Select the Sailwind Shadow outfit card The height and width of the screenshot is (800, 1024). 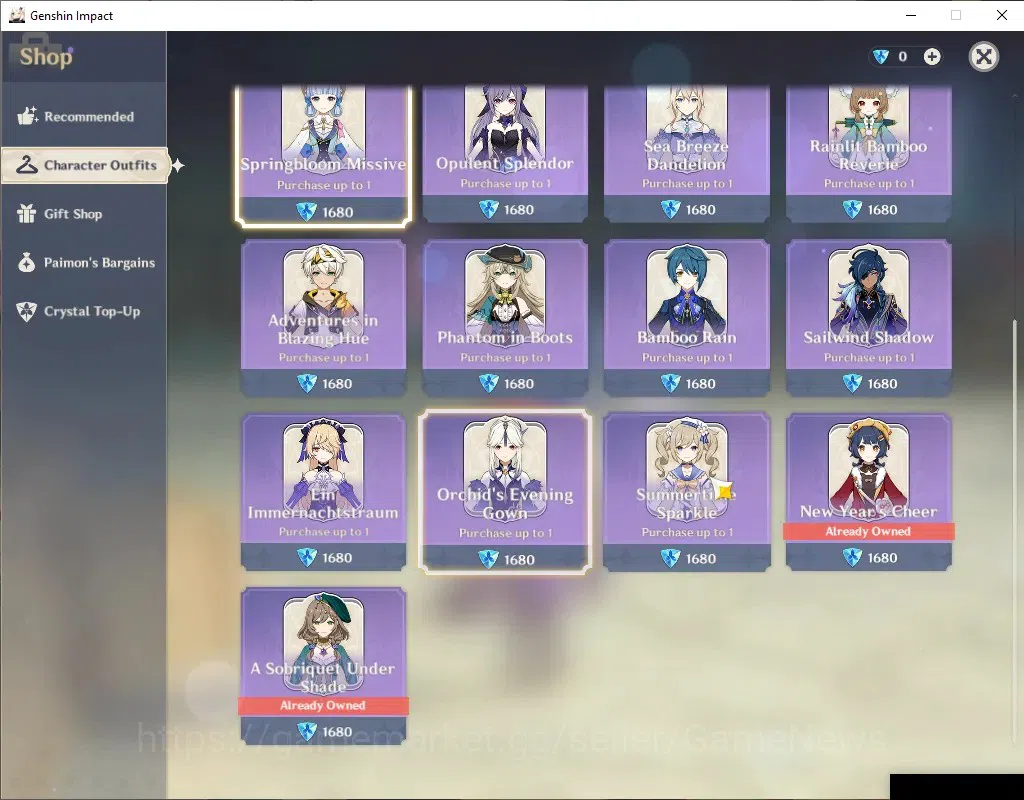point(869,318)
